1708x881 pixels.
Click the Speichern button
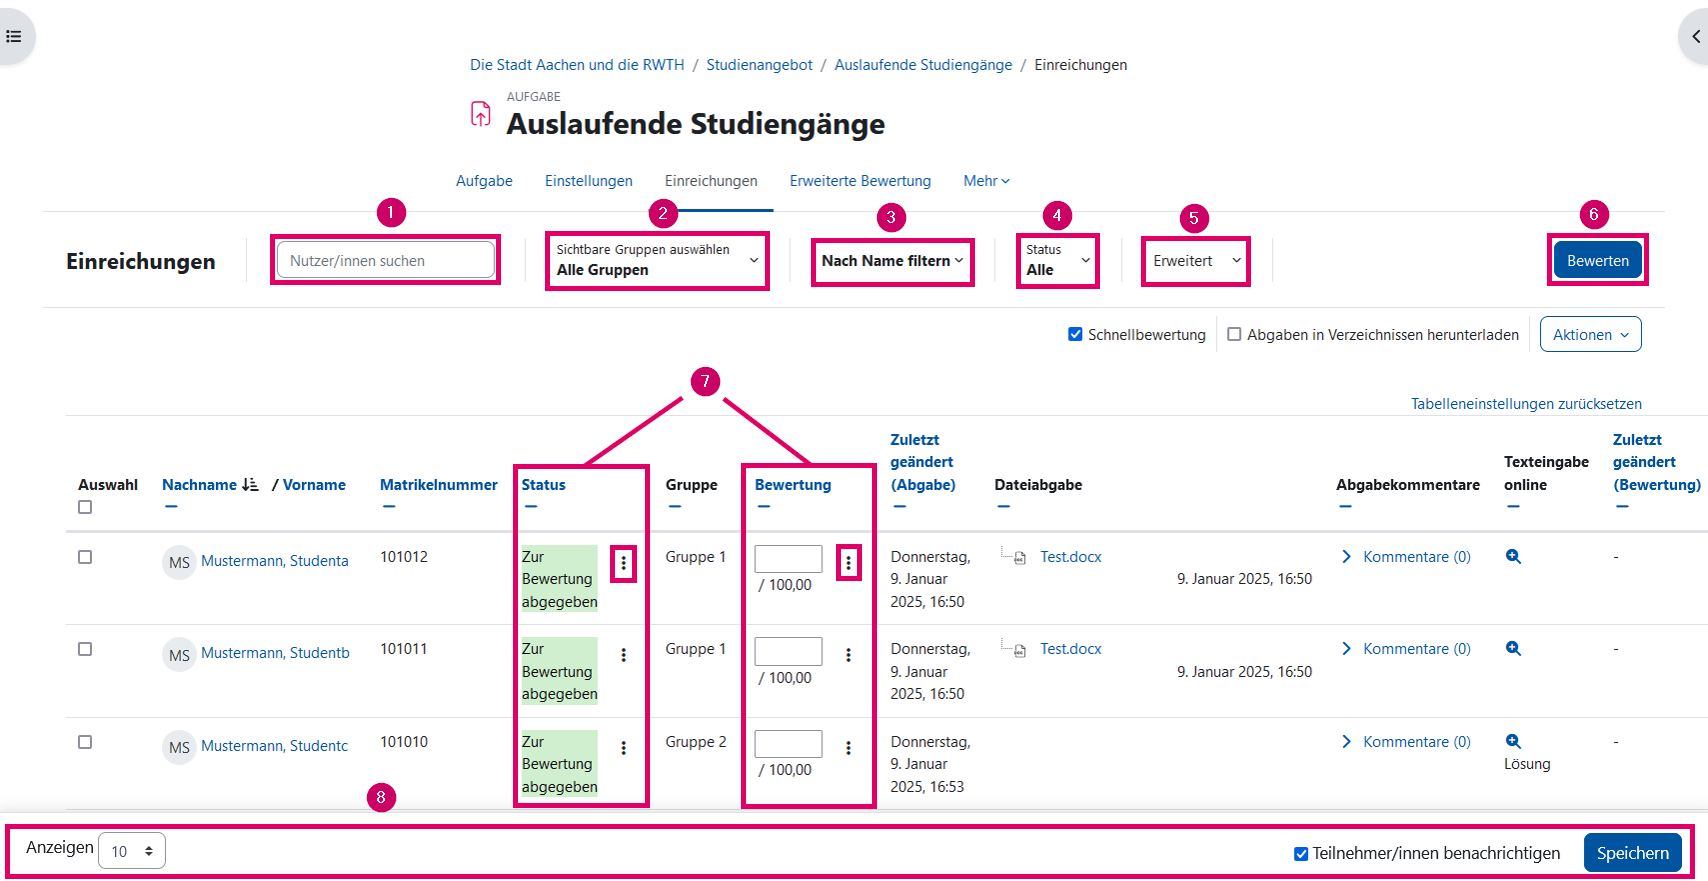pos(1632,853)
